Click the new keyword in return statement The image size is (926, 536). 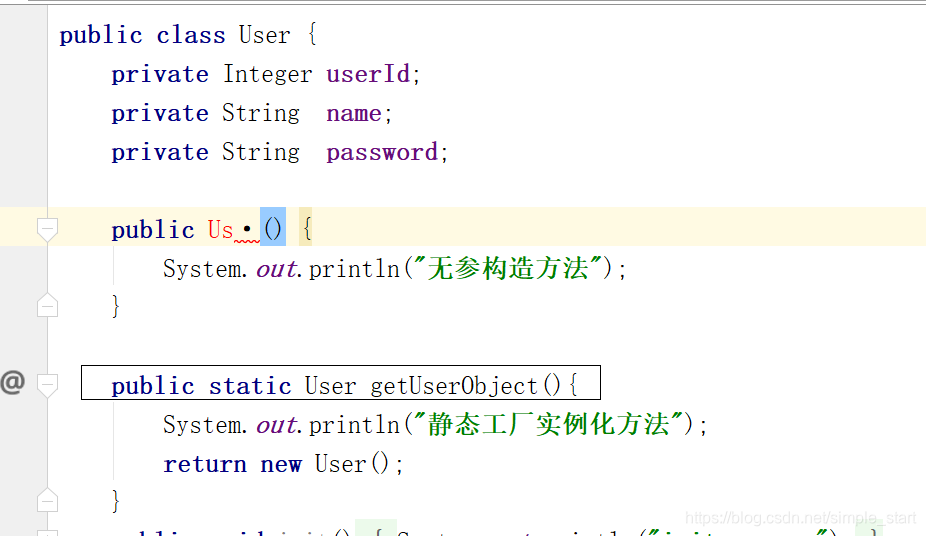pyautogui.click(x=281, y=465)
